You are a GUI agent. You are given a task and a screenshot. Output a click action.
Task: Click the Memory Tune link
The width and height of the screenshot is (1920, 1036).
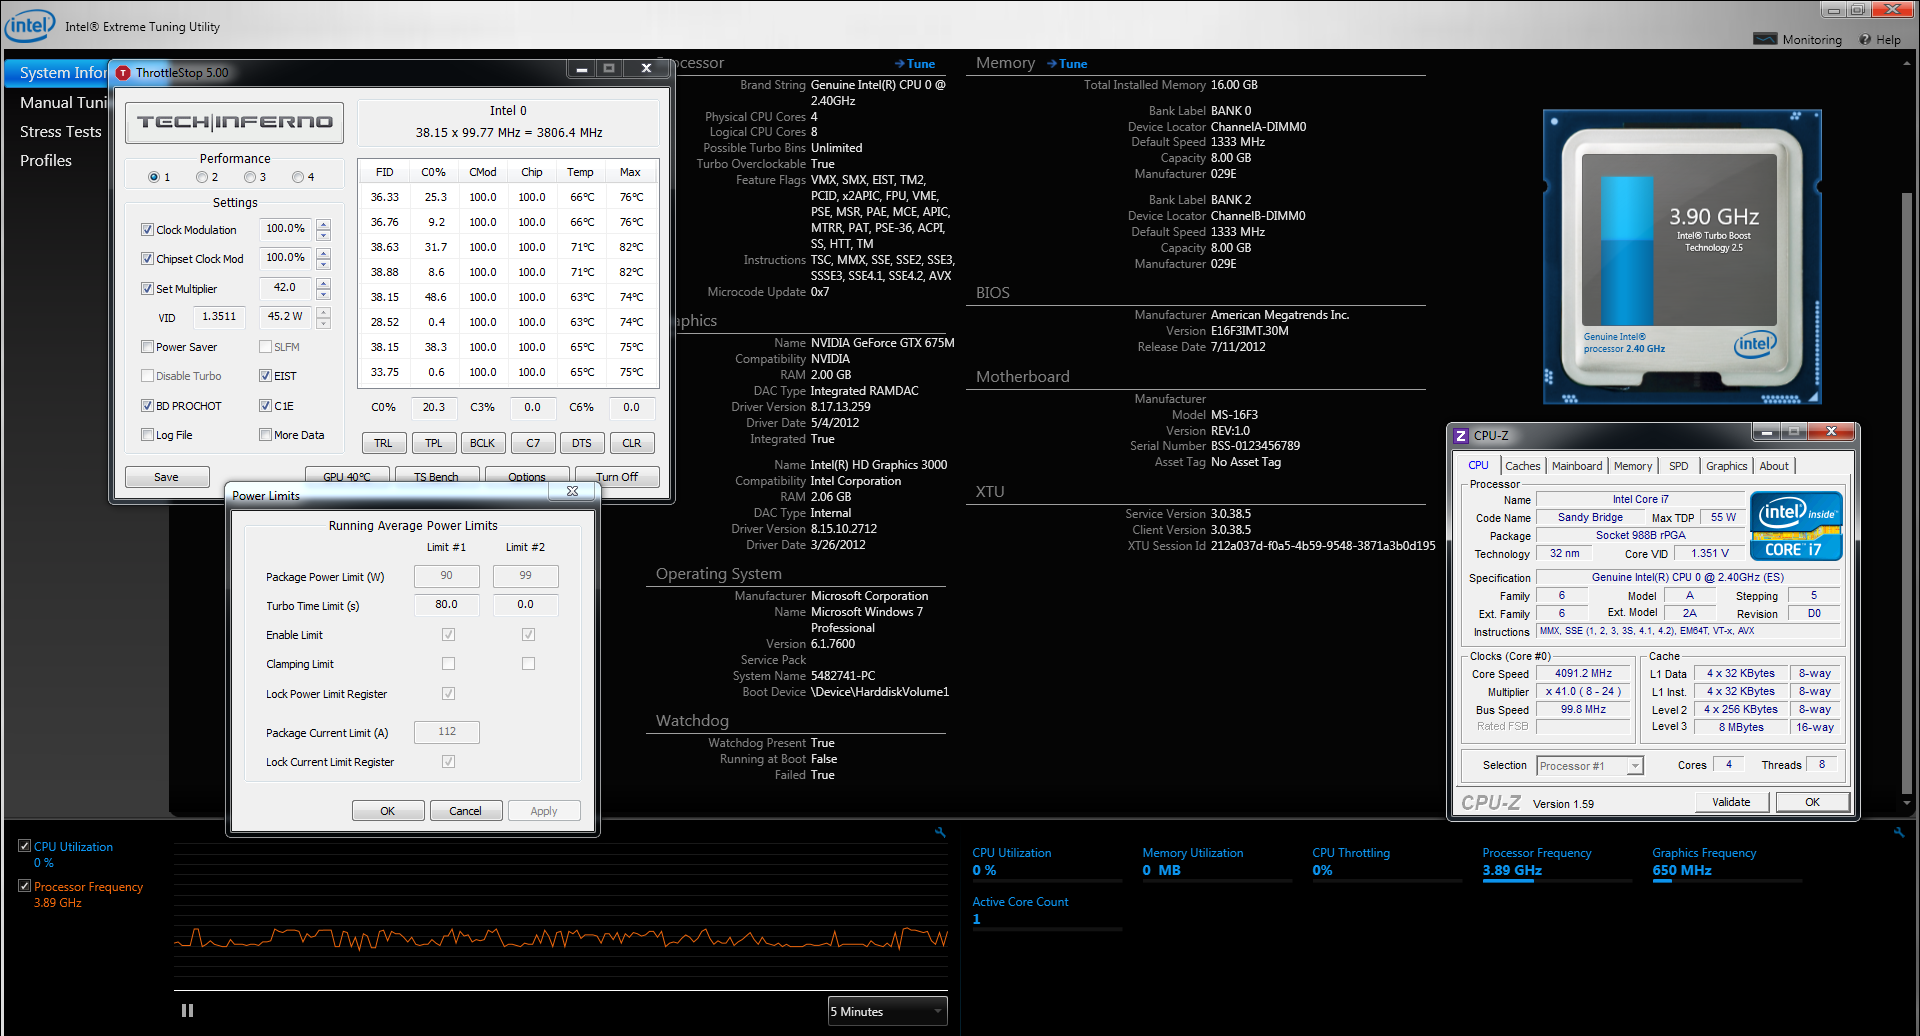point(1067,64)
